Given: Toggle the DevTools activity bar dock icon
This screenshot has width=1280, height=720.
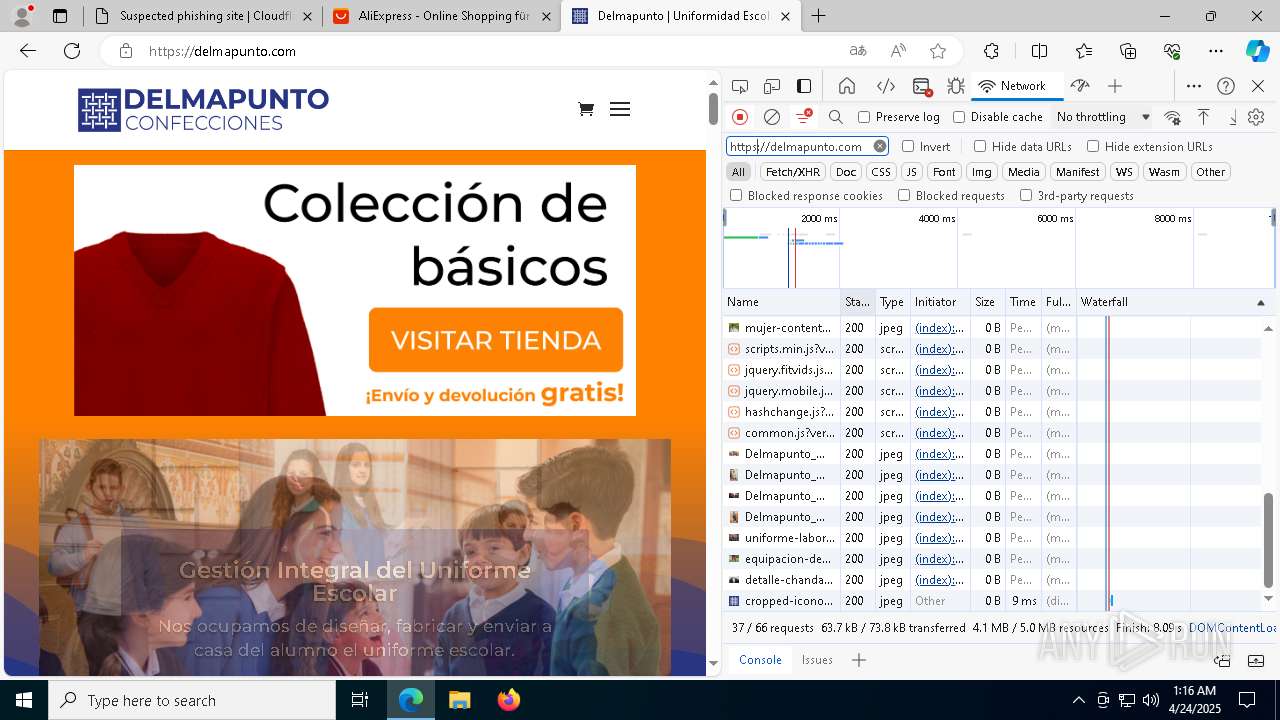Looking at the screenshot, I should pos(804,86).
